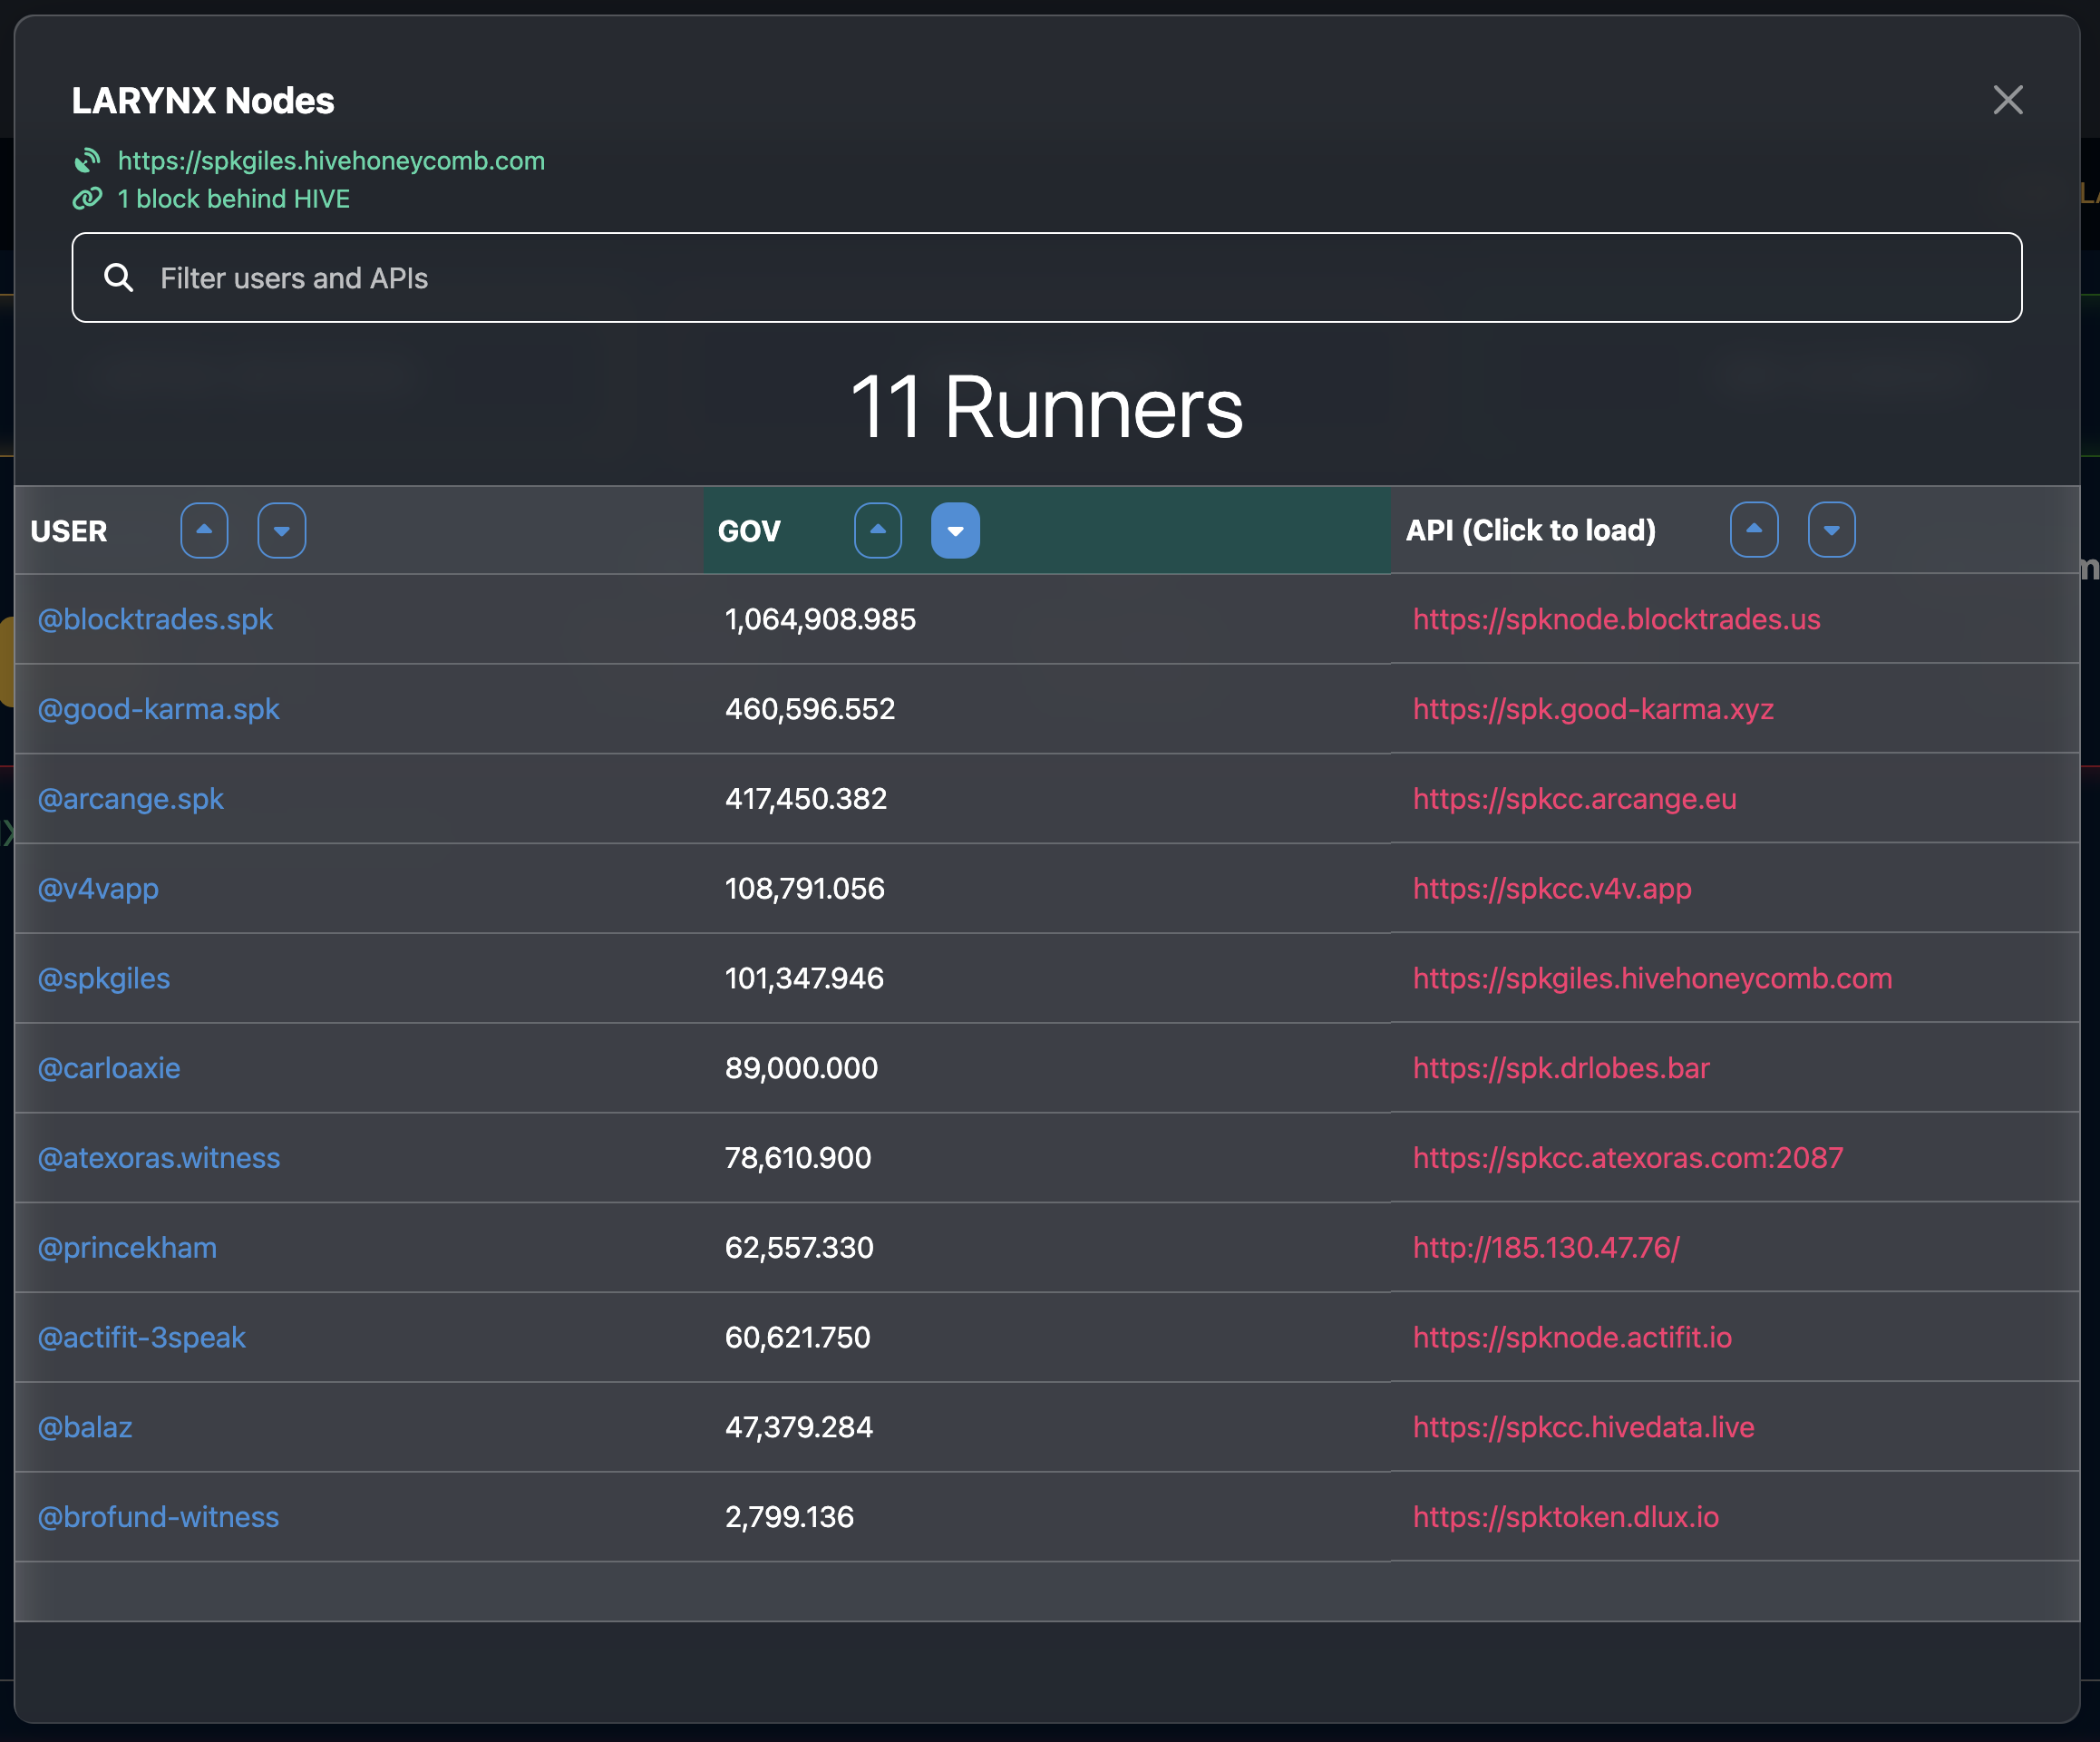The height and width of the screenshot is (1742, 2100).
Task: Focus the Filter users and APIs field
Action: (1047, 278)
